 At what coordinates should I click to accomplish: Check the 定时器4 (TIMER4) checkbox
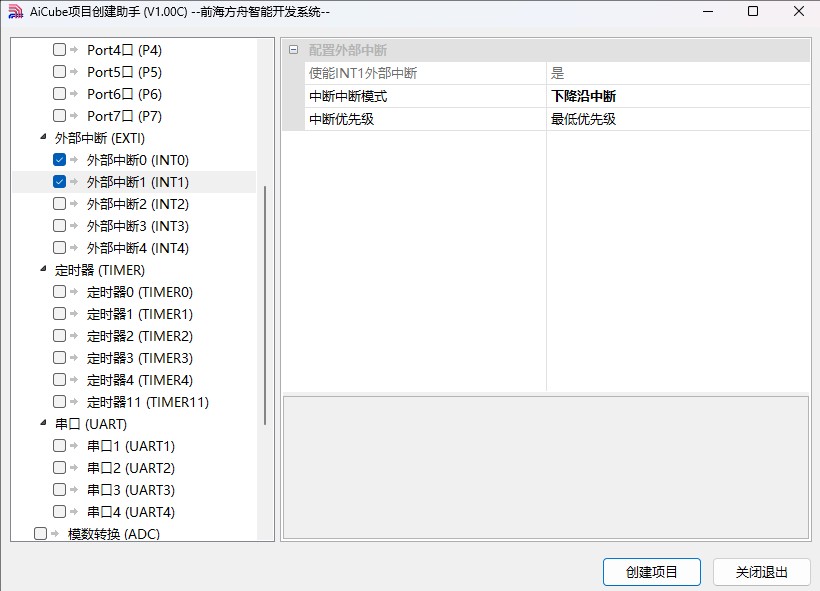coord(60,379)
